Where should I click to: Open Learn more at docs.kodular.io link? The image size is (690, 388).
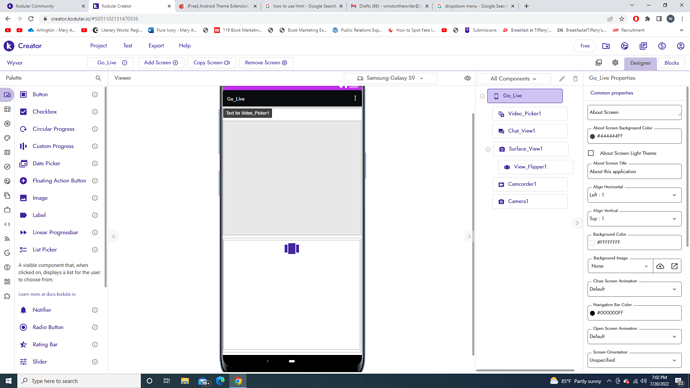pyautogui.click(x=47, y=294)
